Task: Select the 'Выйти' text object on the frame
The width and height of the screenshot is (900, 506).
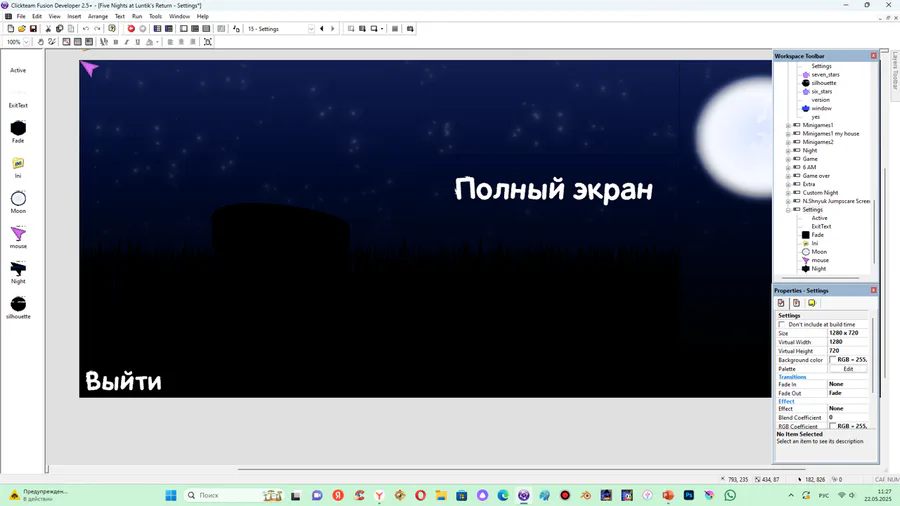Action: pos(123,381)
